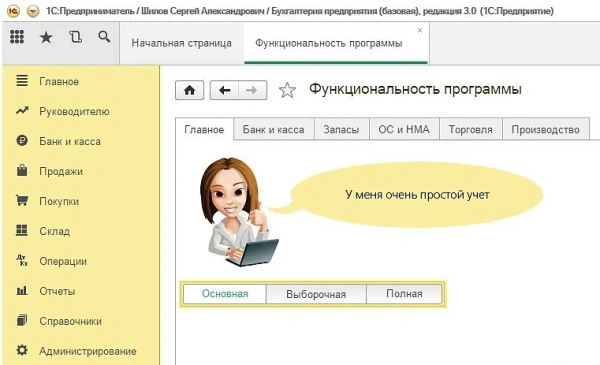This screenshot has height=365, width=600.
Task: Open the Операции section
Action: point(81,261)
